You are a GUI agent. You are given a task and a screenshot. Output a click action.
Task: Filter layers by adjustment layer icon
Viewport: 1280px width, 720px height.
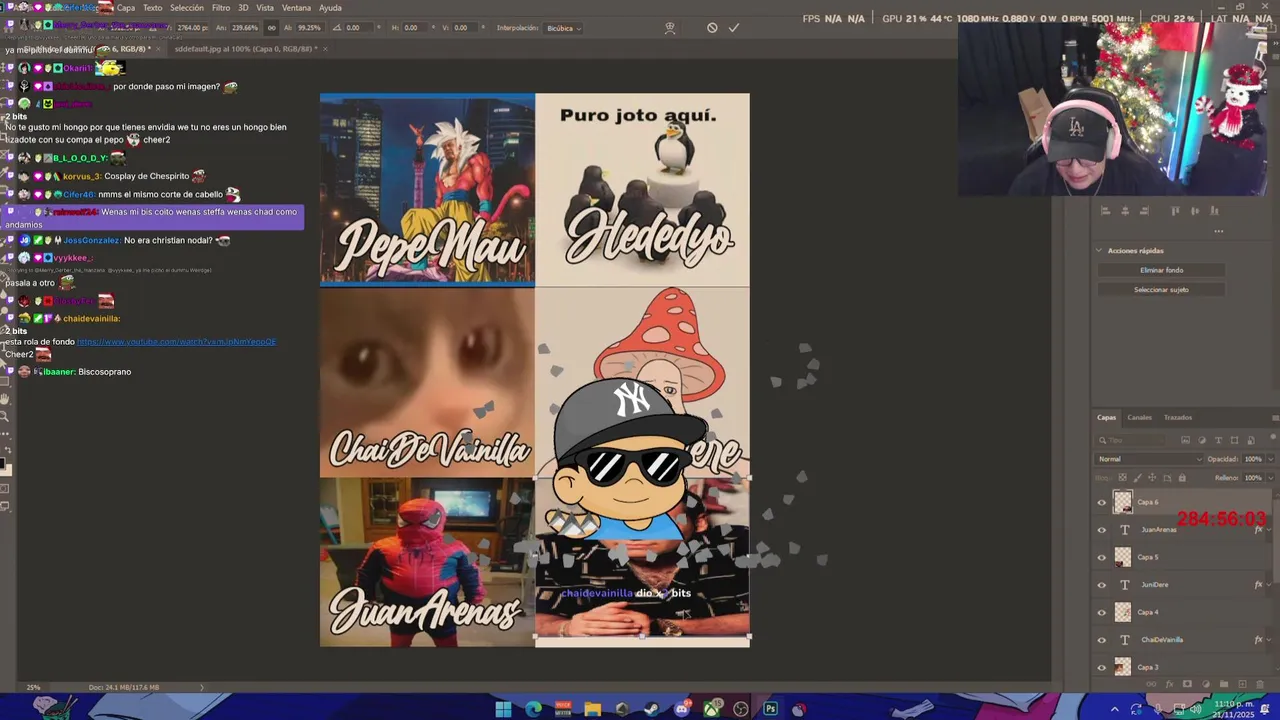coord(1202,440)
